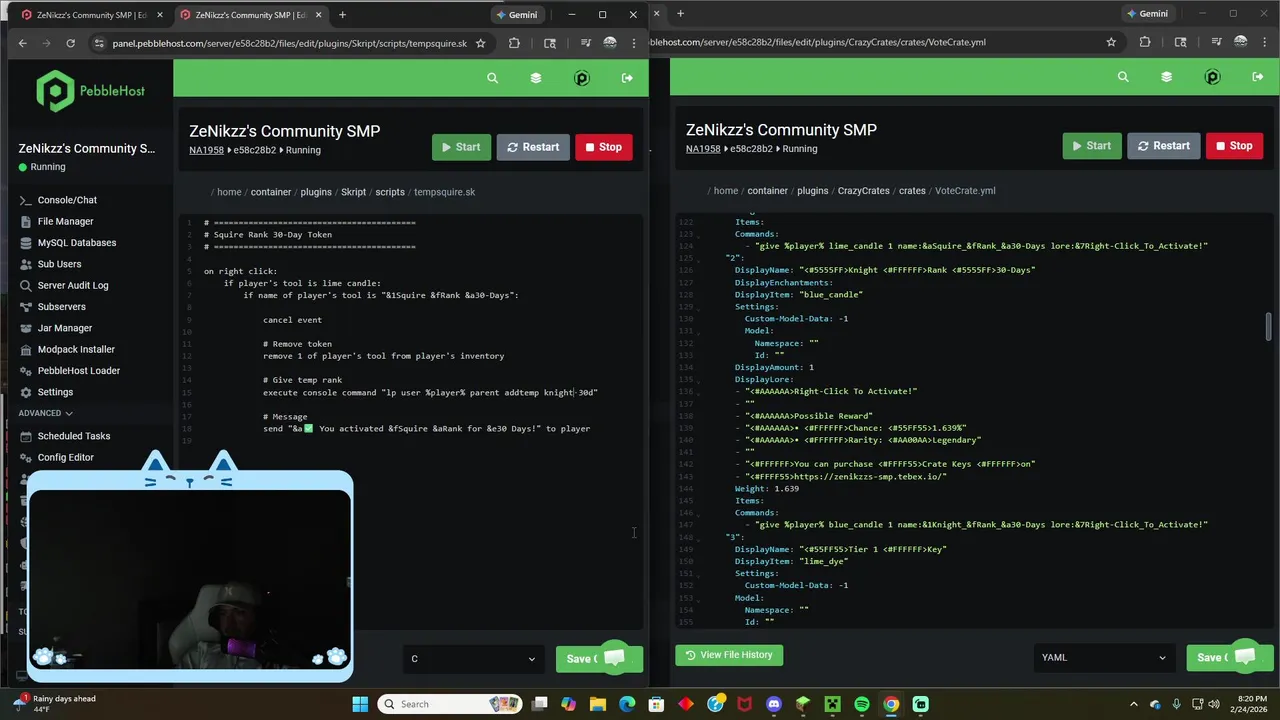Open the language dropdown showing C

(x=473, y=658)
